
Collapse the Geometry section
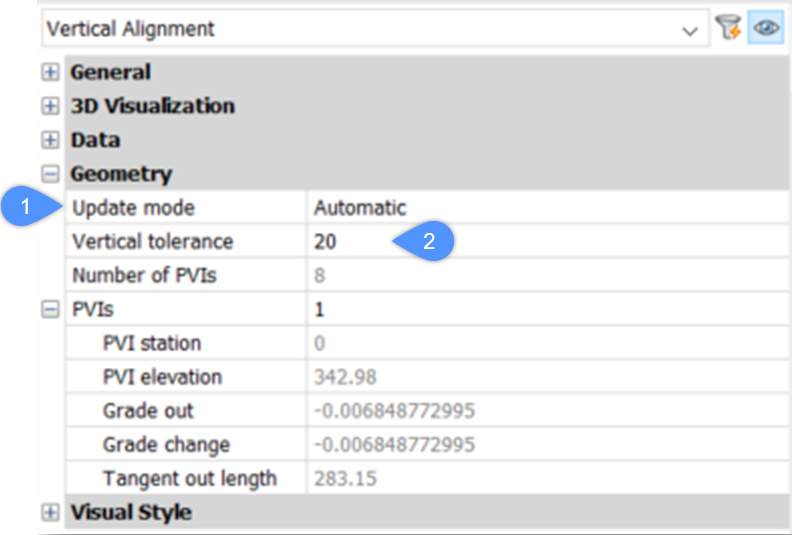coord(50,174)
